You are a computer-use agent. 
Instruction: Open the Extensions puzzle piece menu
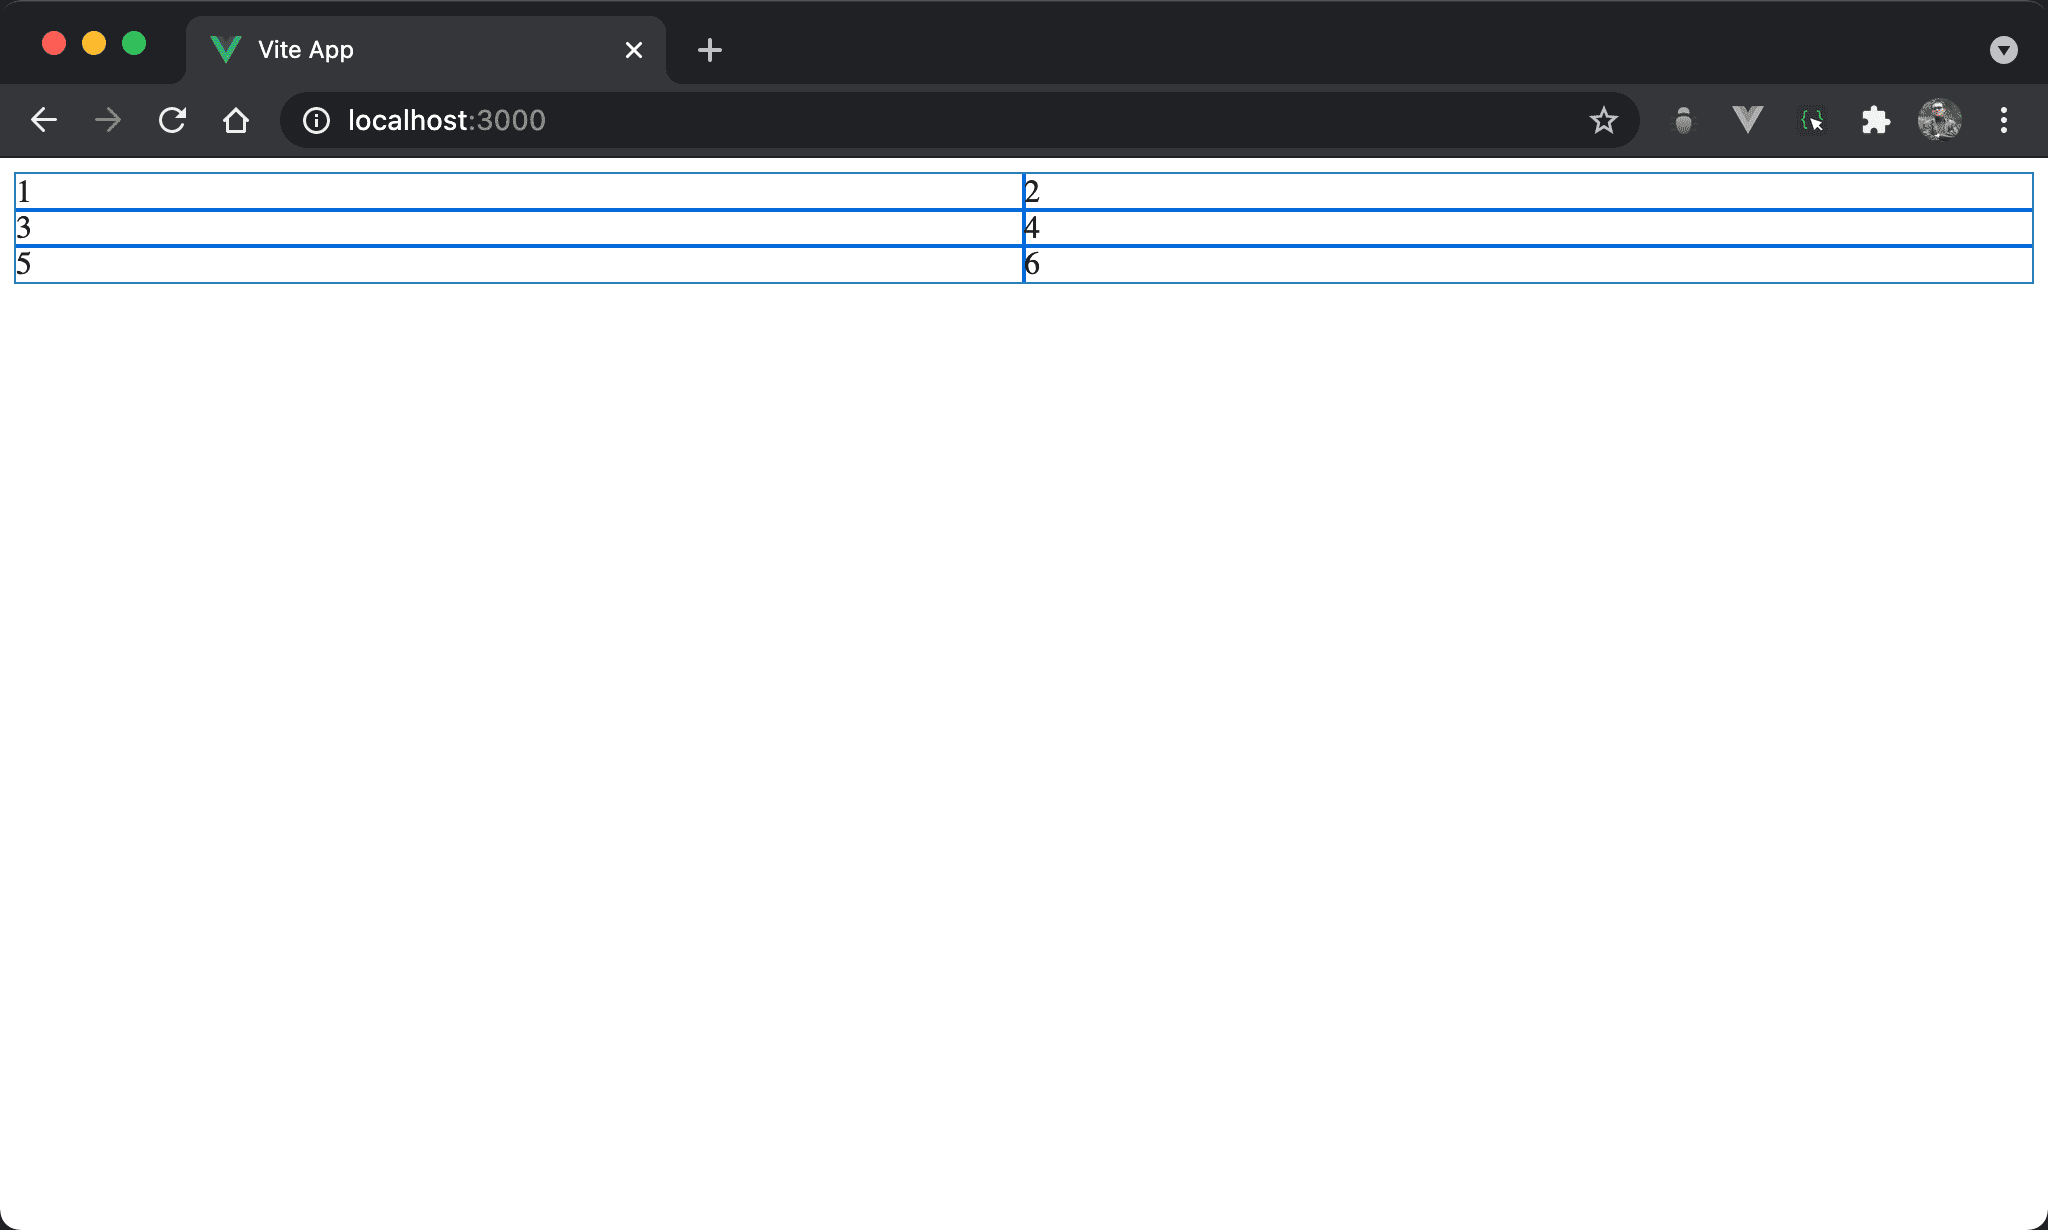pos(1875,120)
